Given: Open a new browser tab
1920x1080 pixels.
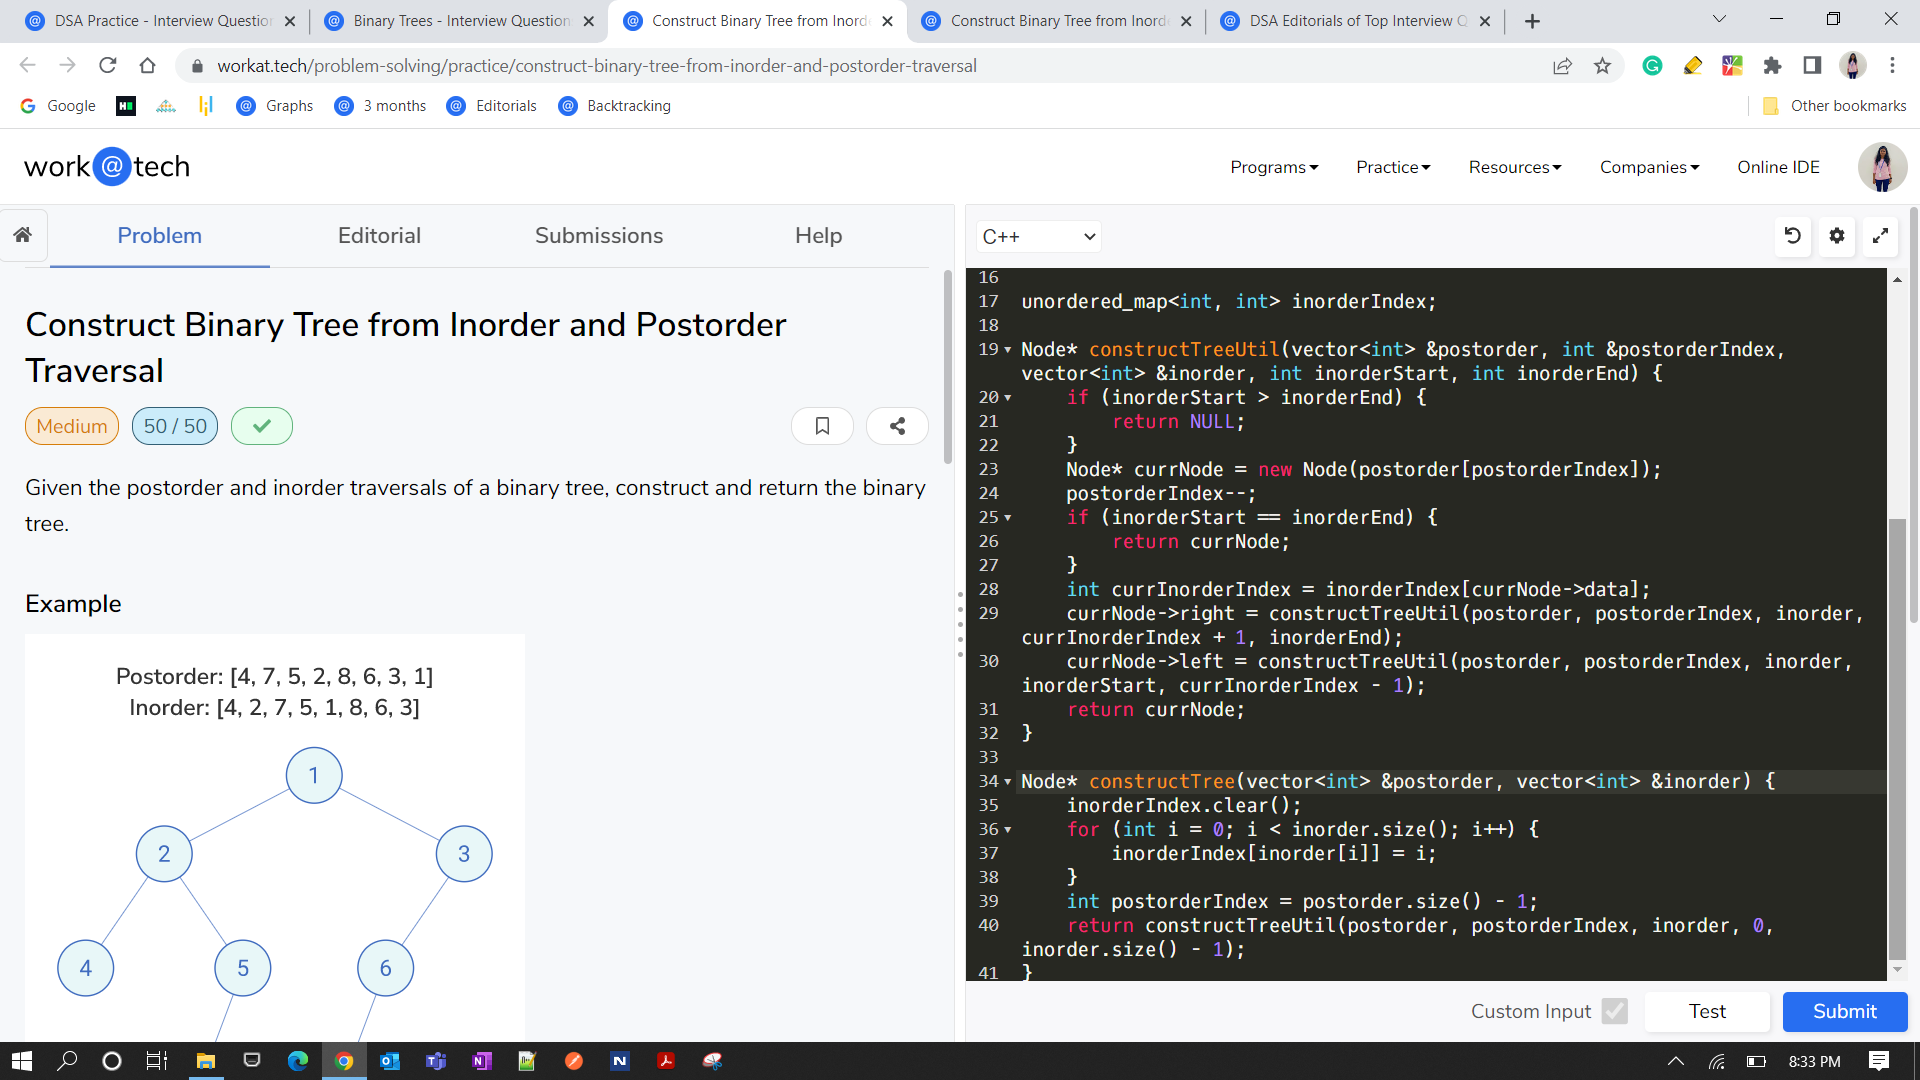Looking at the screenshot, I should pos(1532,21).
